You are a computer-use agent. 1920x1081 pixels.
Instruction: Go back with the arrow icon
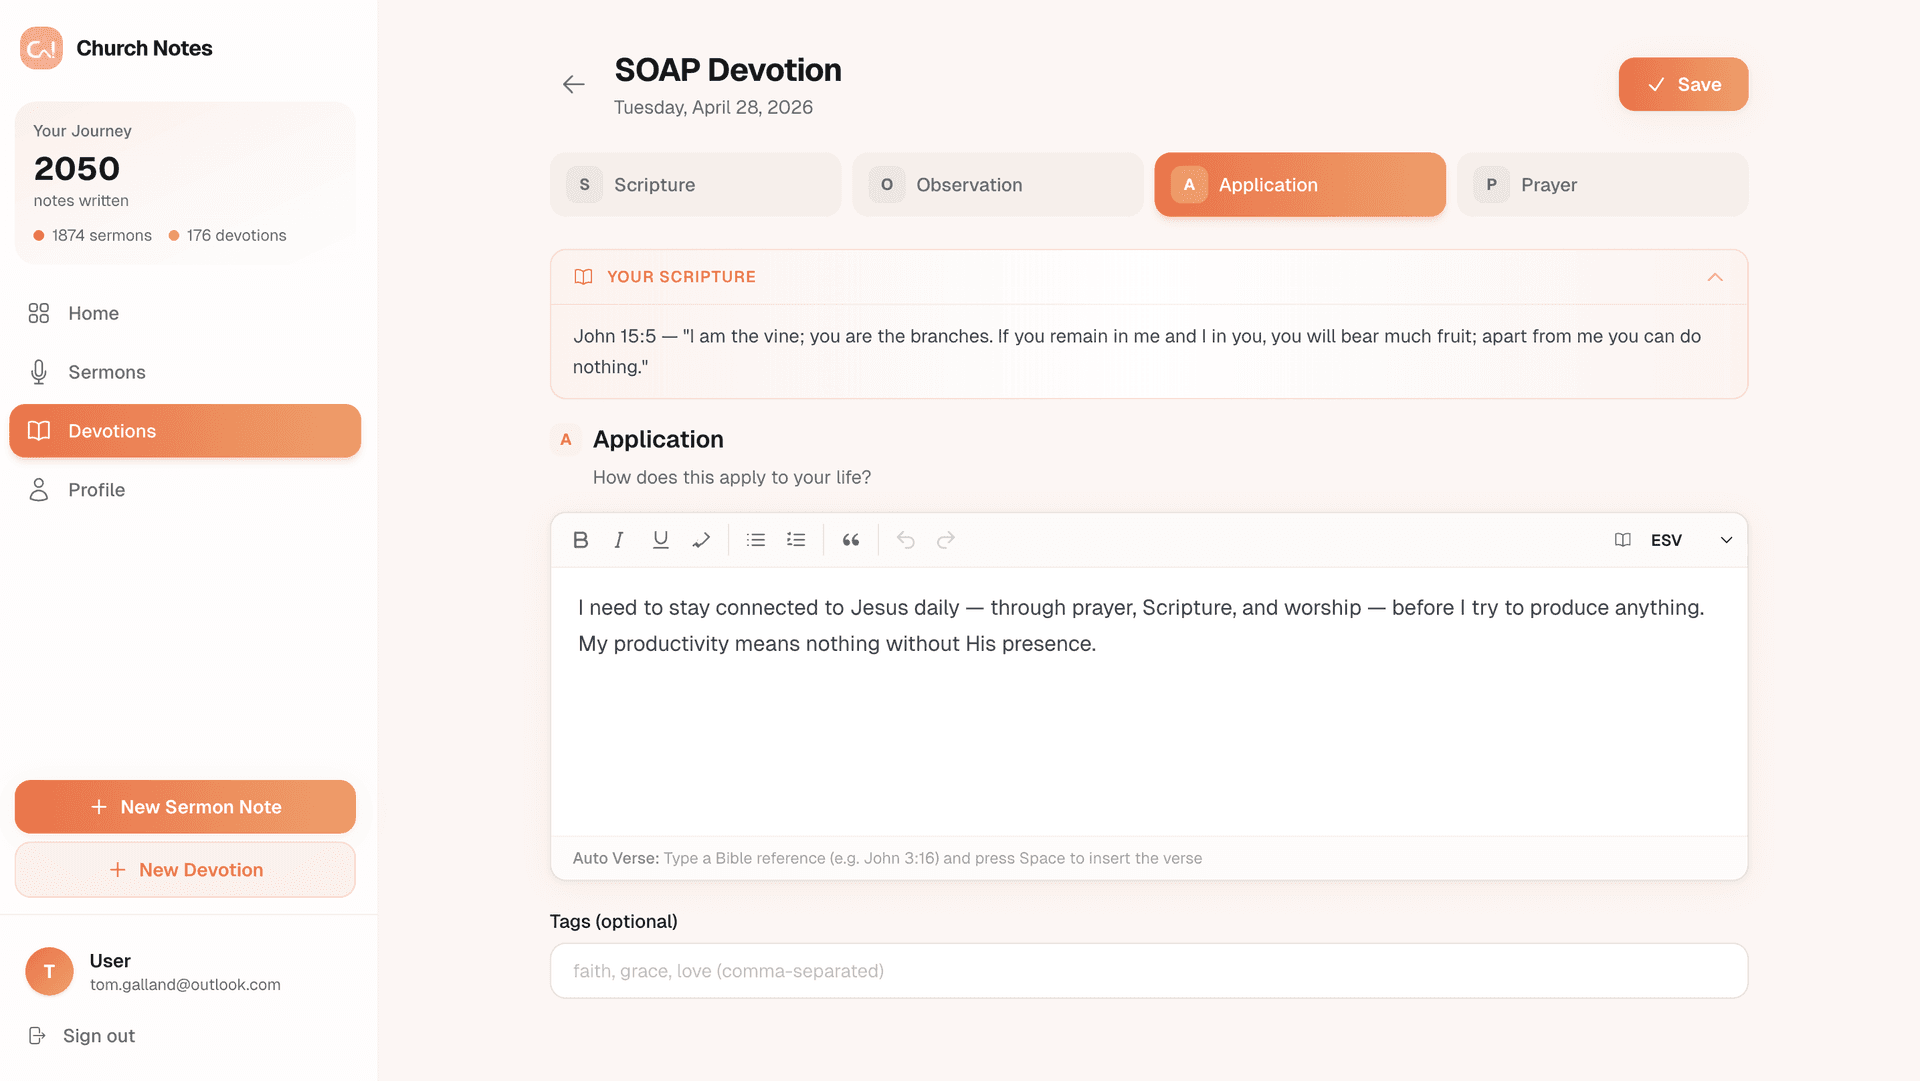pos(573,85)
